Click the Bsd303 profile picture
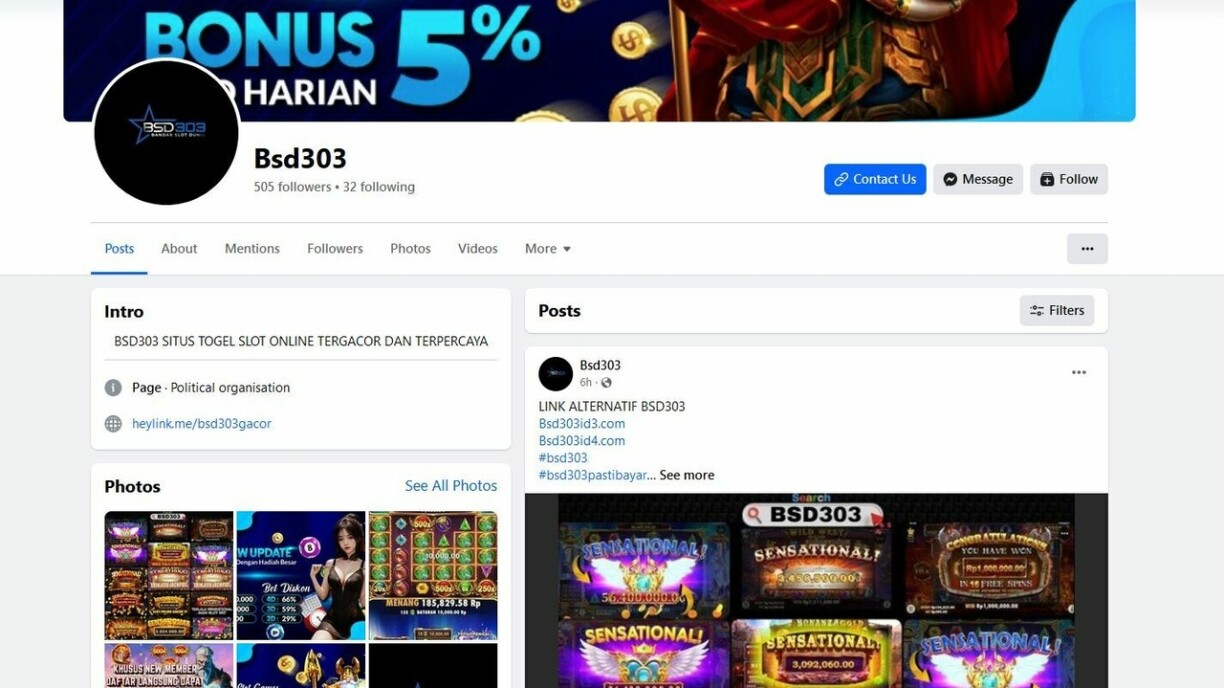This screenshot has width=1224, height=688. (x=166, y=132)
